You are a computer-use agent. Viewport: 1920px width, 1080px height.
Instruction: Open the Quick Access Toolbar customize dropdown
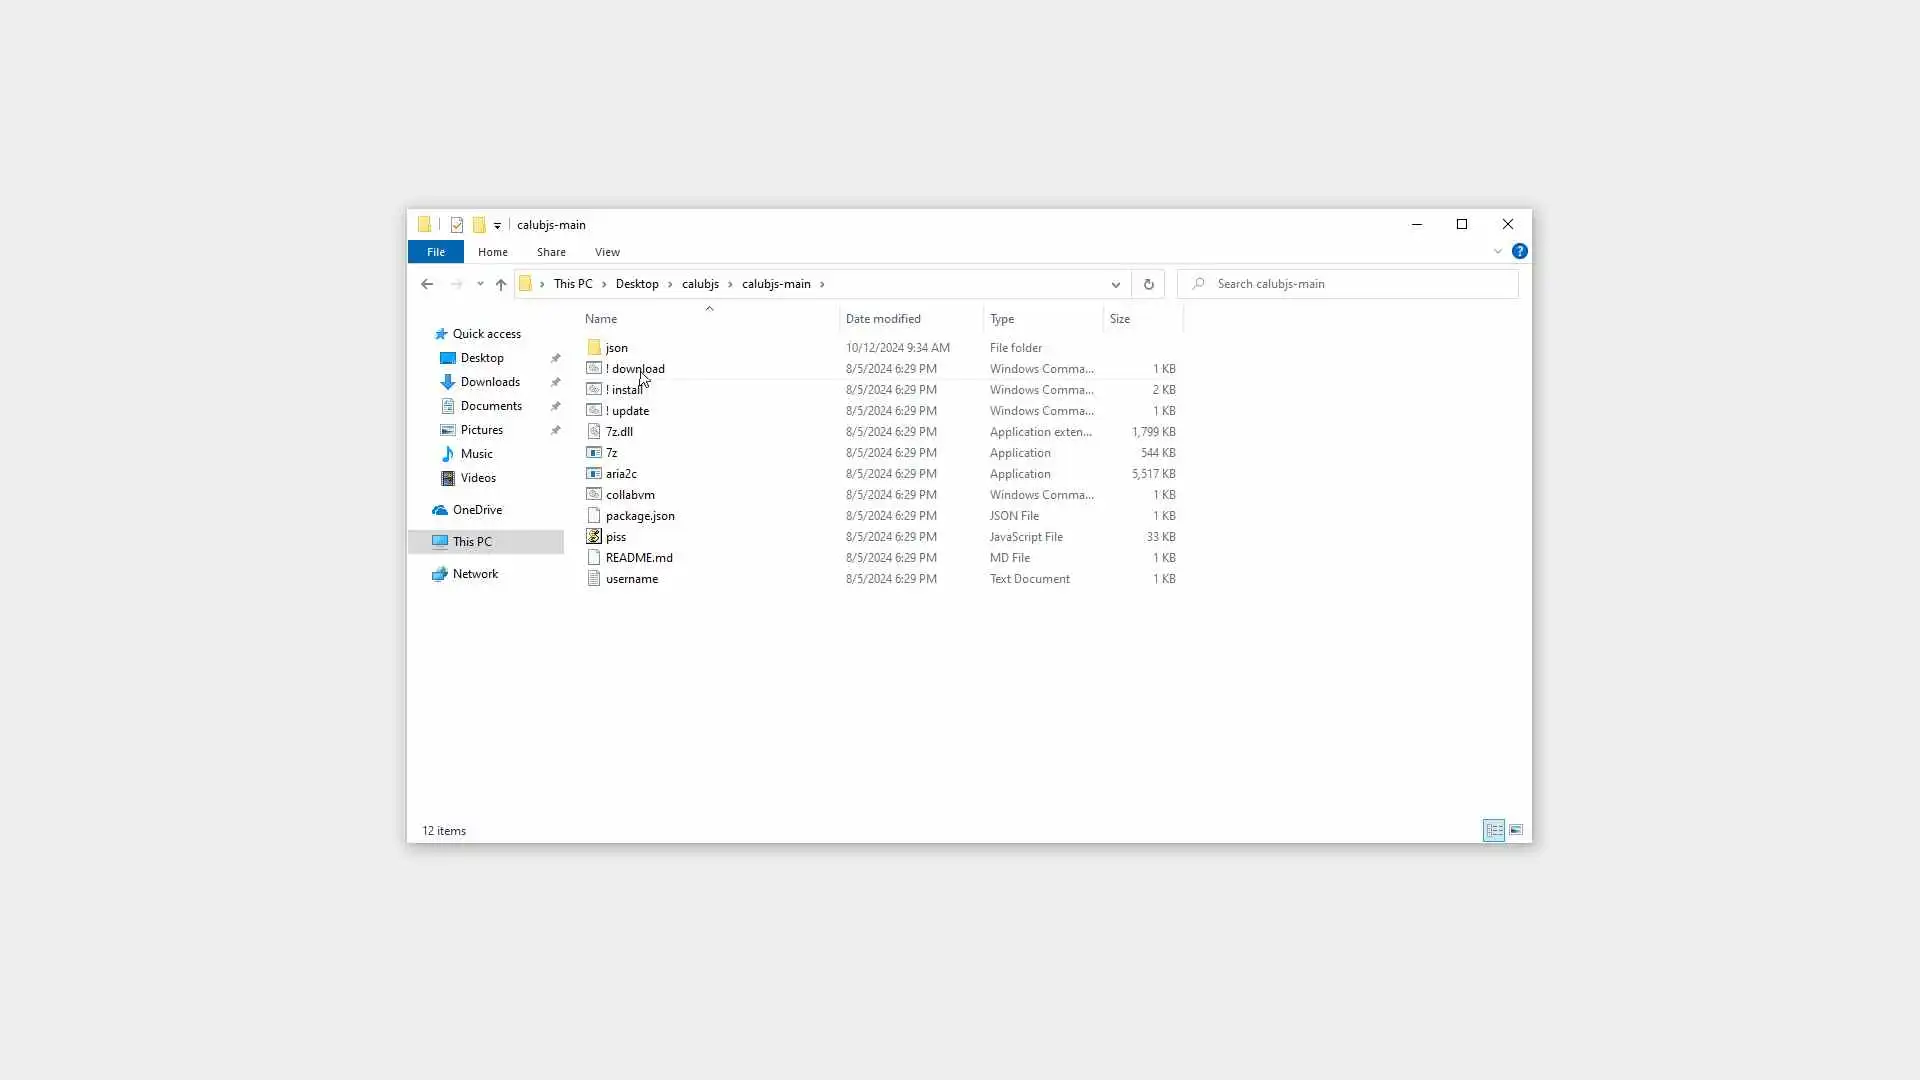[497, 226]
